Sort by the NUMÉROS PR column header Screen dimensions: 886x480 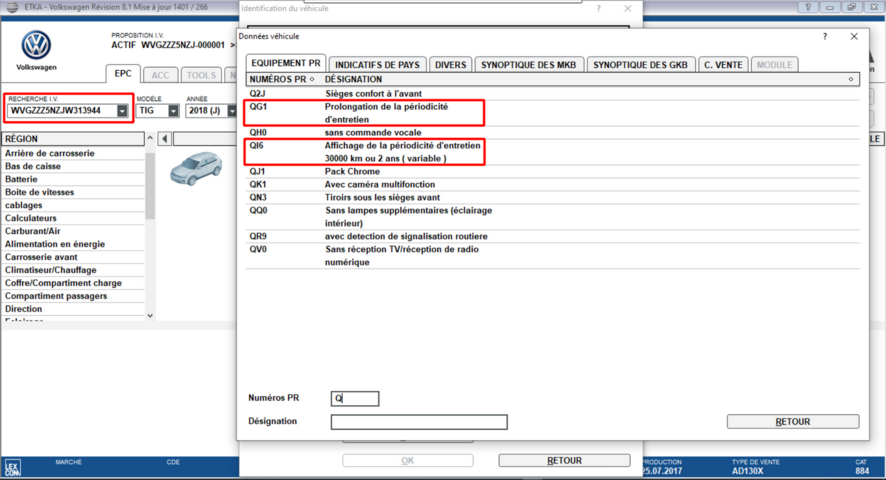(x=281, y=79)
